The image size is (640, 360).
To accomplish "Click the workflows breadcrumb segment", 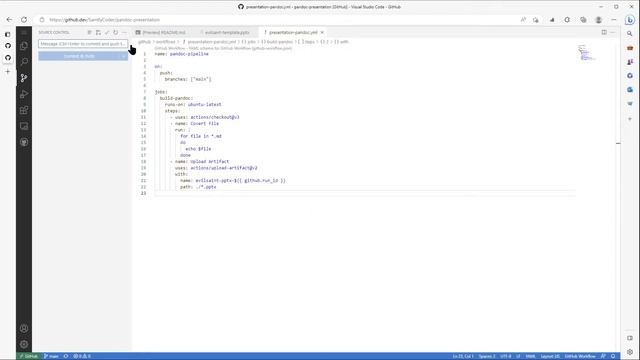I will [165, 42].
